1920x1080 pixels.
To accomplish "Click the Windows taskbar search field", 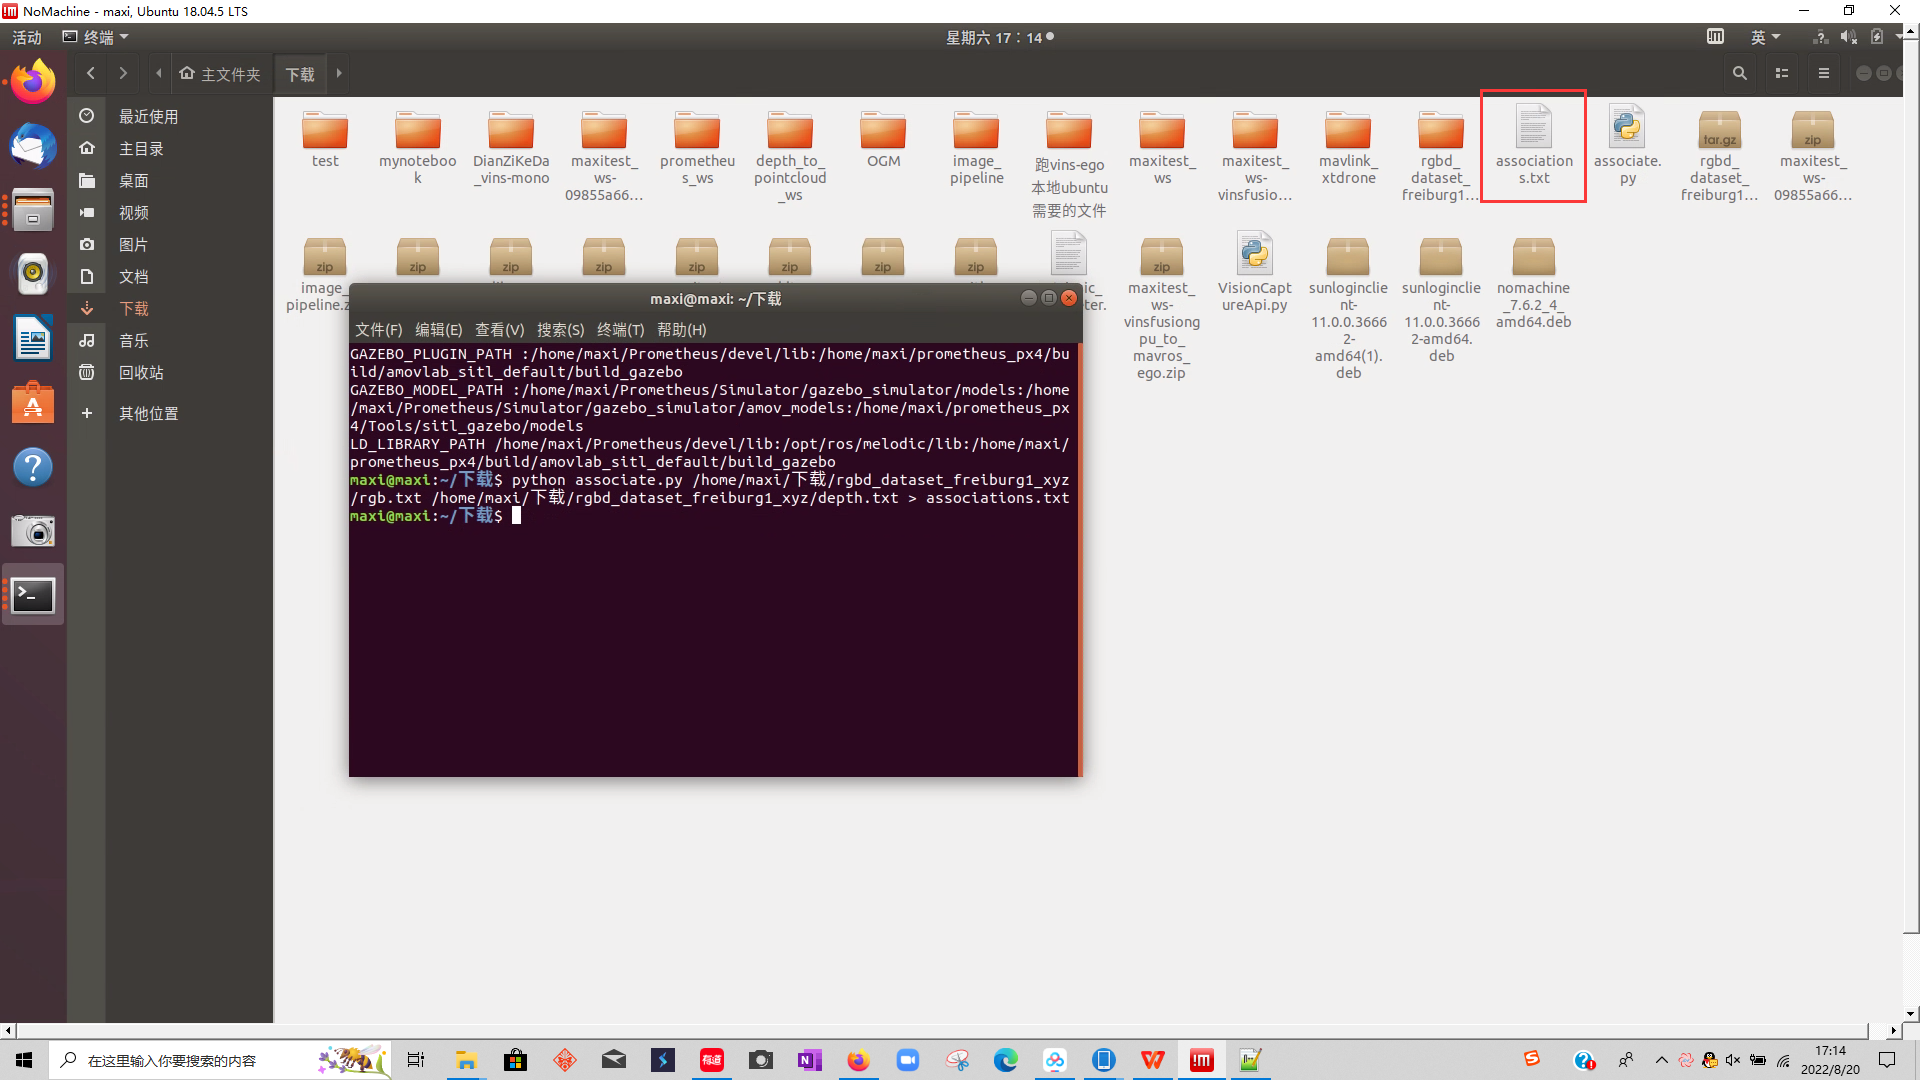I will [170, 1060].
